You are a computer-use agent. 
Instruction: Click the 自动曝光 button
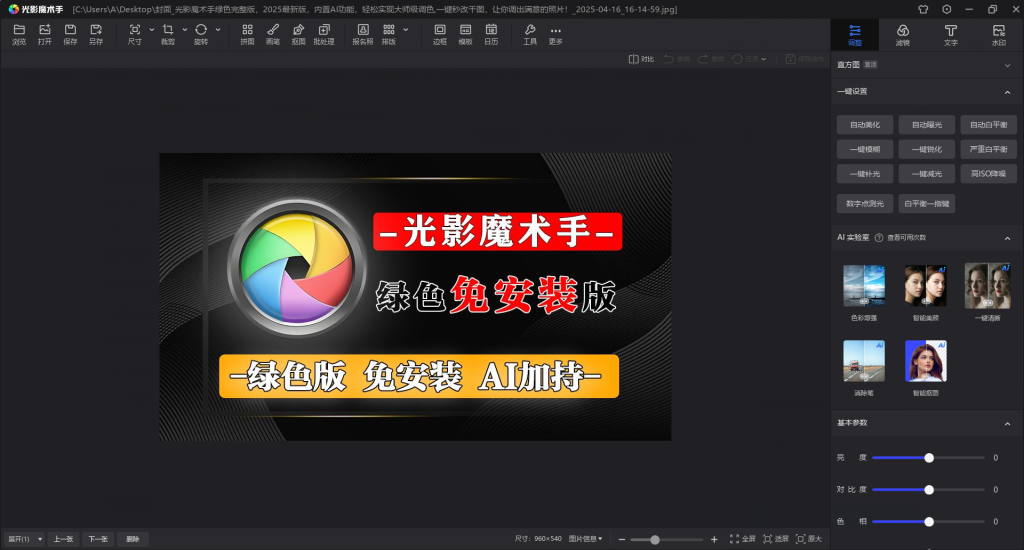point(927,125)
